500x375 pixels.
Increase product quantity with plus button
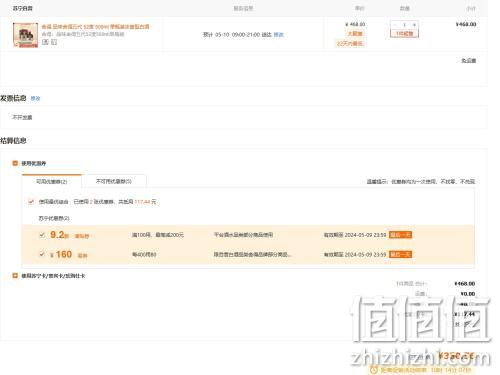pos(414,25)
